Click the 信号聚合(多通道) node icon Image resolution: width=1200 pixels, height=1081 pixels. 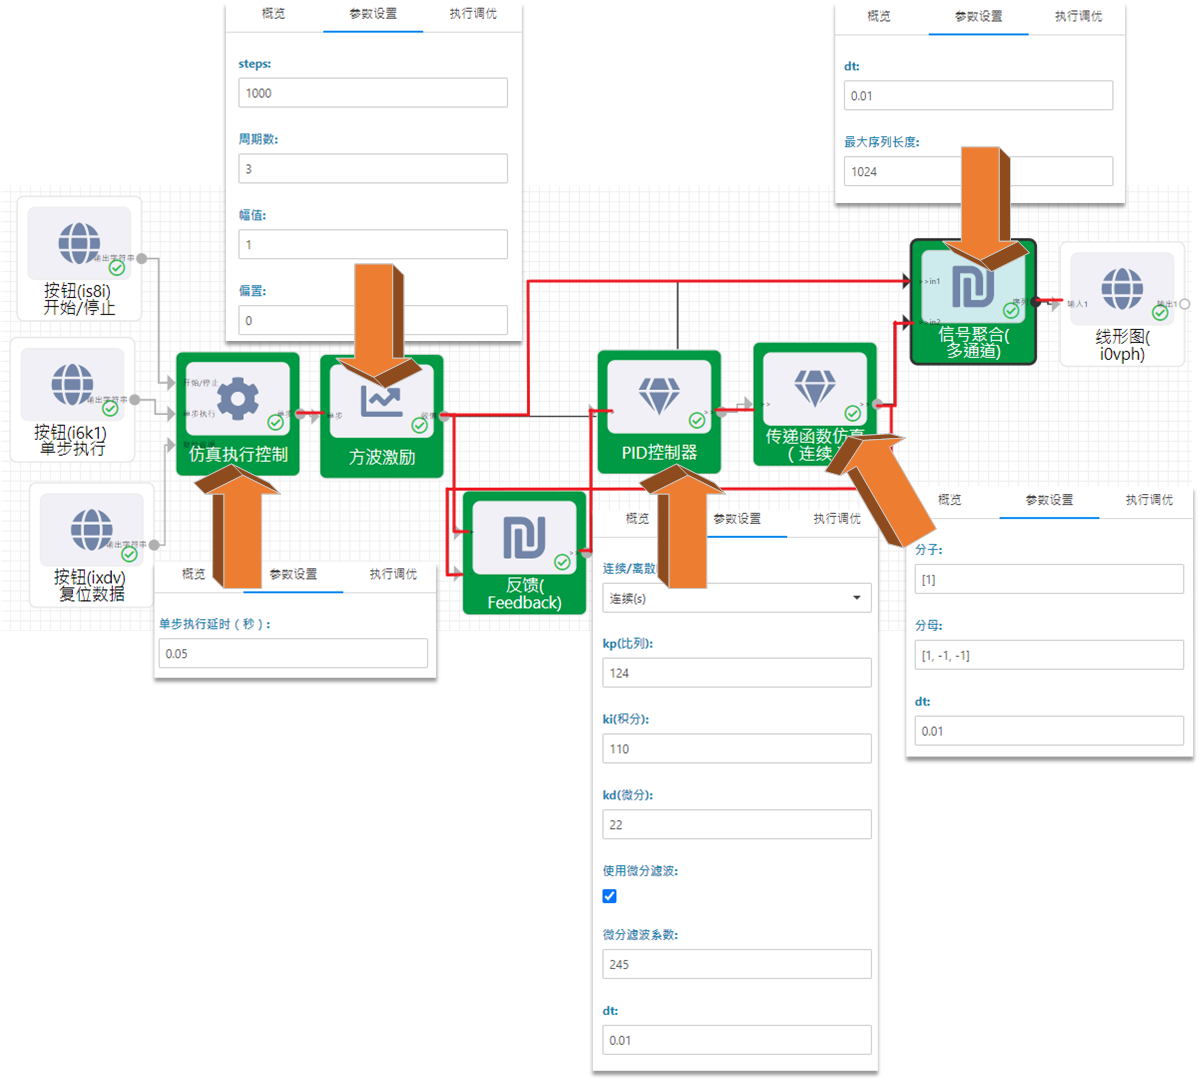point(972,287)
